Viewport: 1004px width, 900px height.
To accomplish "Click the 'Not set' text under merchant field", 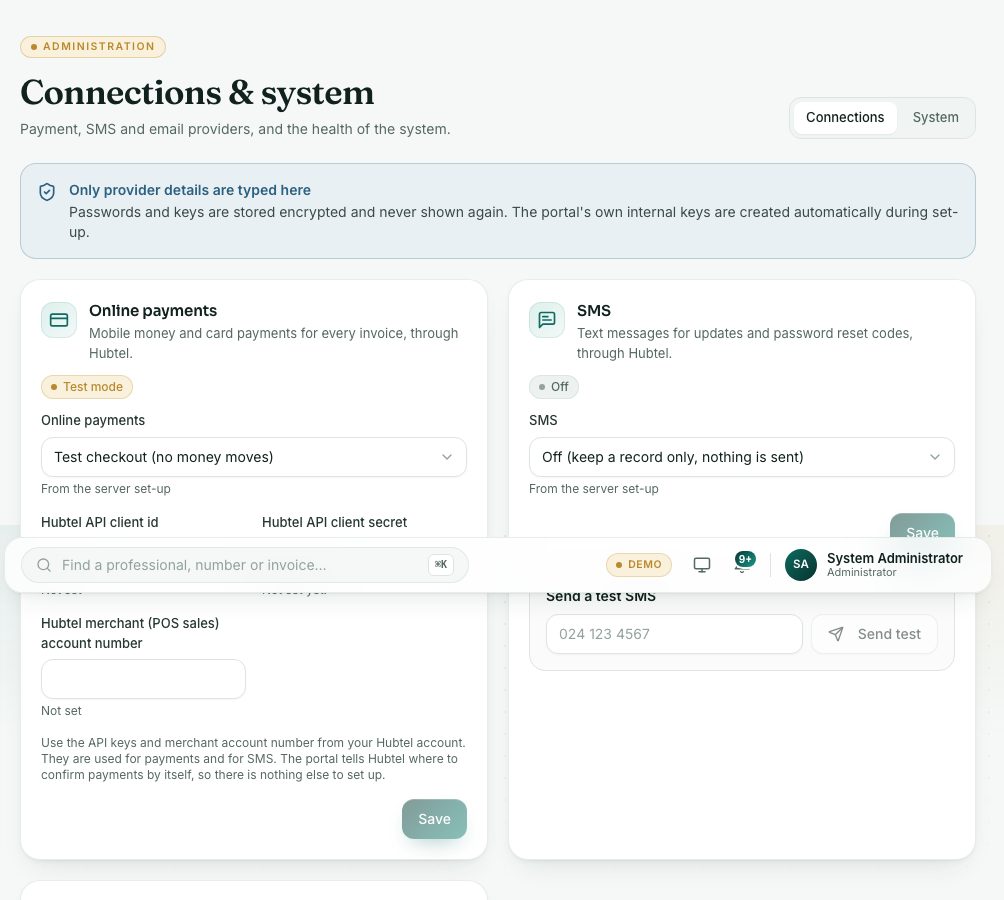I will point(61,711).
